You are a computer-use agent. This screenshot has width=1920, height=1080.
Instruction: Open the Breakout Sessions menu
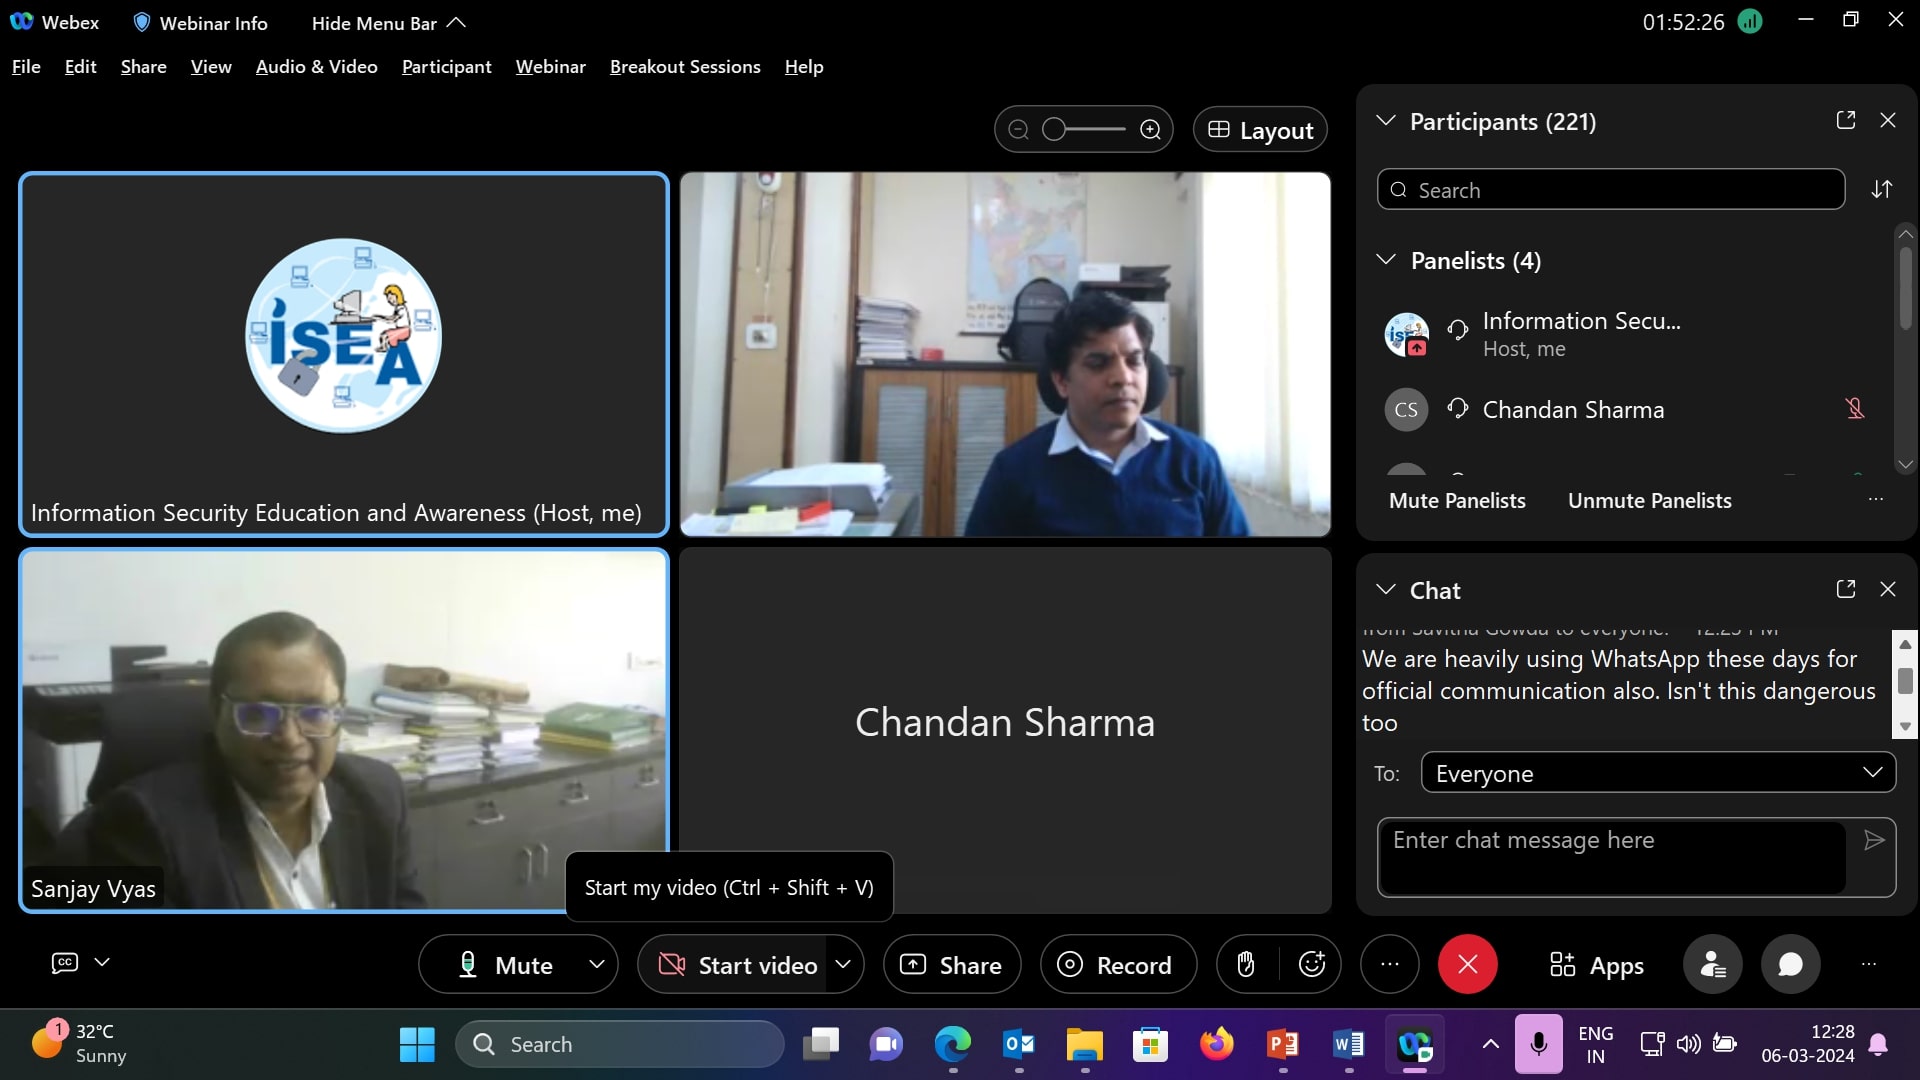pyautogui.click(x=685, y=67)
